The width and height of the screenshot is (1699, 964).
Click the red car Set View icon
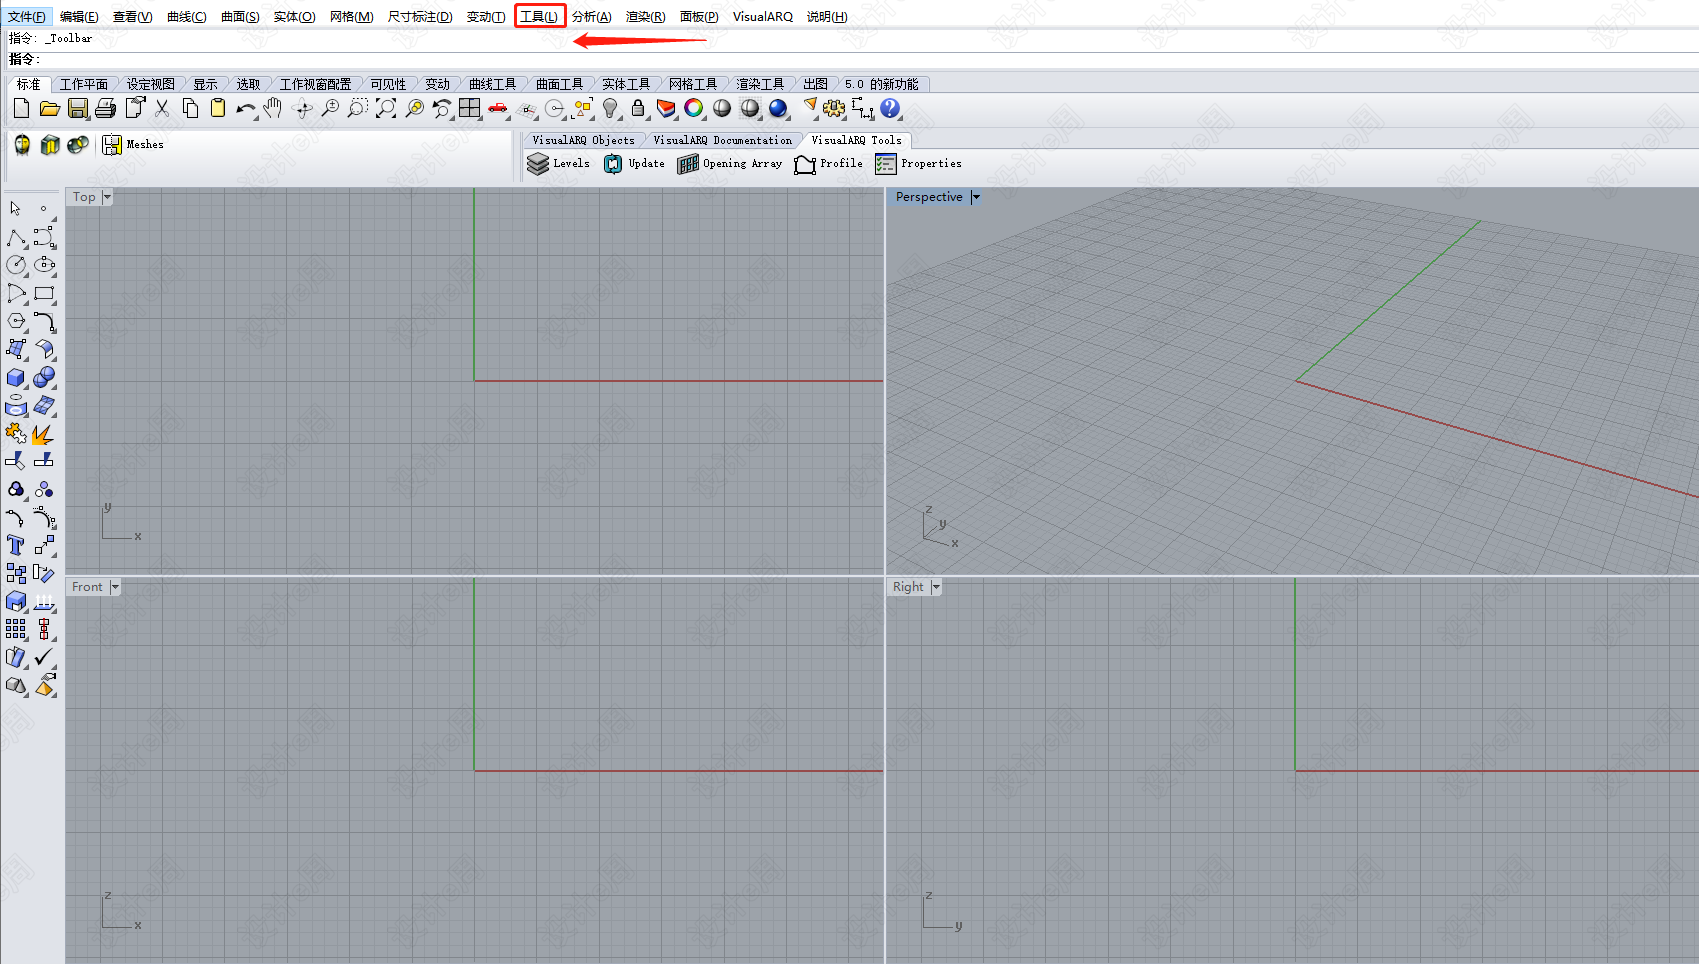tap(498, 108)
